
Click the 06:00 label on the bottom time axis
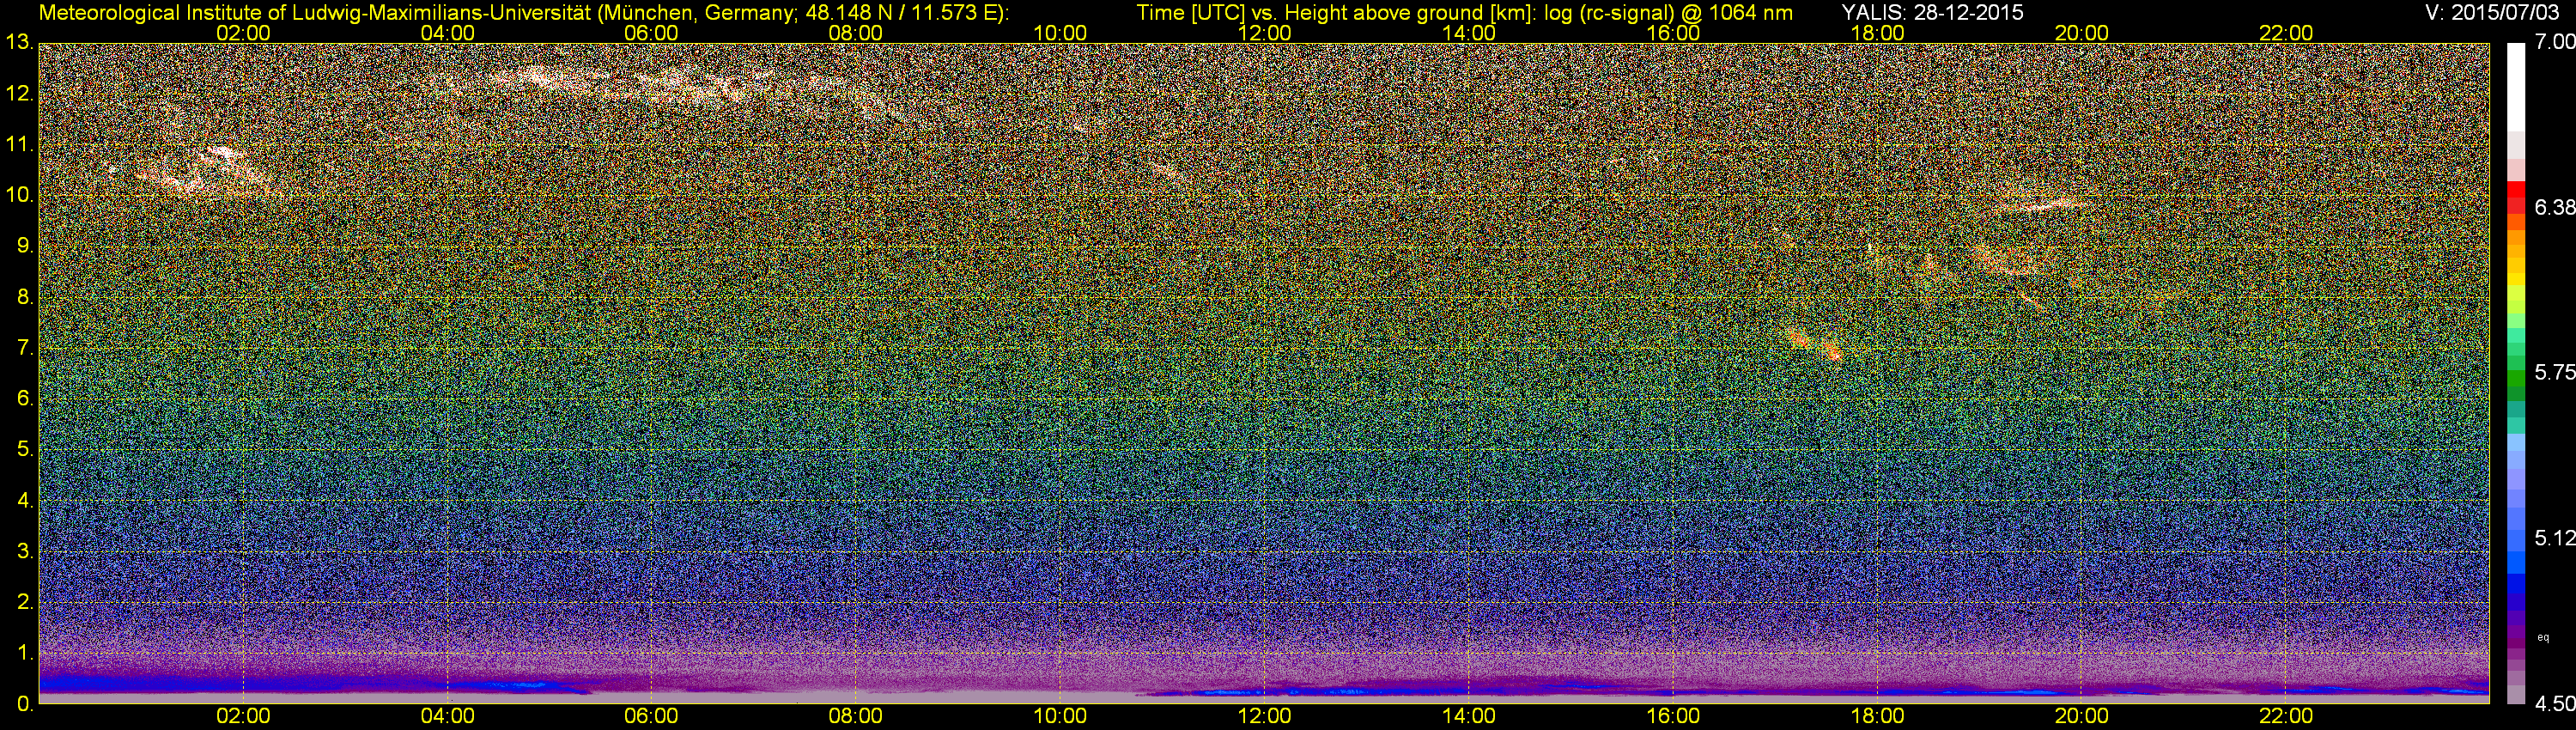[x=651, y=716]
